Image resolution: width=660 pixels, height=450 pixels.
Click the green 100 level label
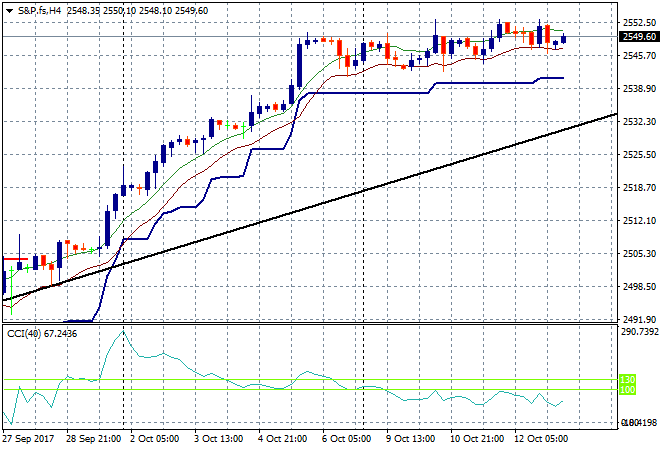pos(627,390)
